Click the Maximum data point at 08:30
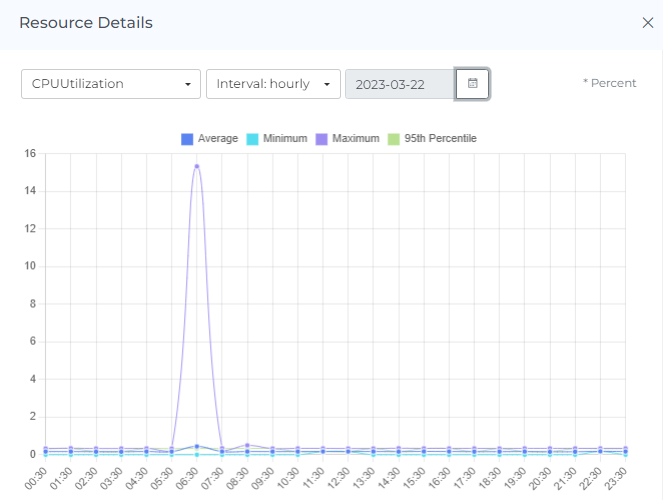The width and height of the screenshot is (663, 500). pyautogui.click(x=247, y=445)
